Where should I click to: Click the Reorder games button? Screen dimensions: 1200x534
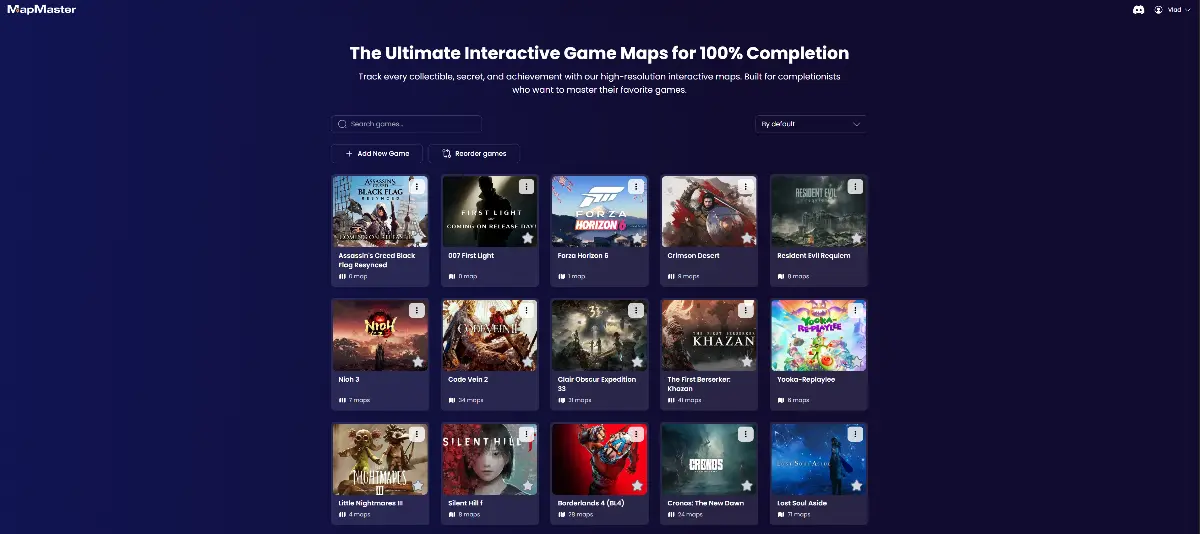tap(474, 154)
